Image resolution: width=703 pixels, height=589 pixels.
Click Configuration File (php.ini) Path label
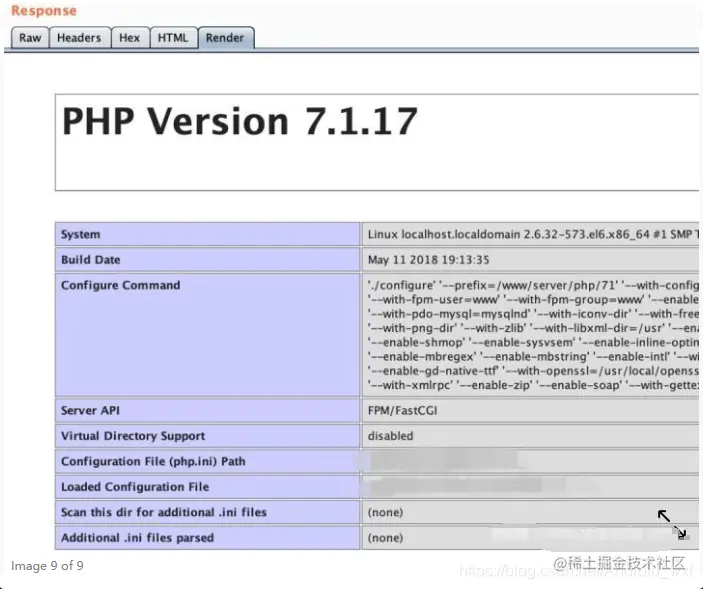pos(153,462)
